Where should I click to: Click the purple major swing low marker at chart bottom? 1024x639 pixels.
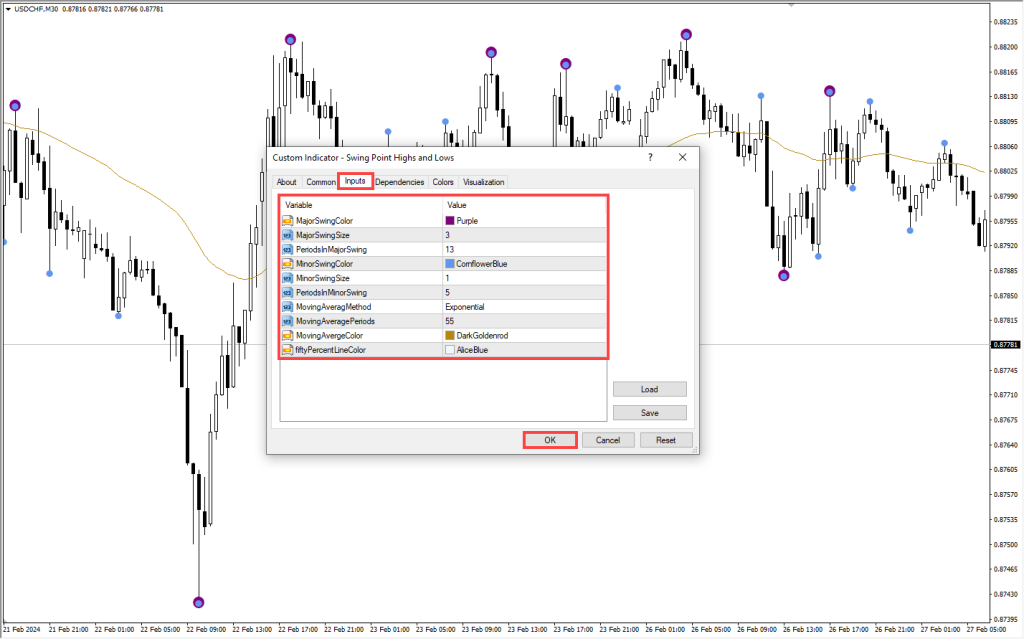tap(199, 602)
